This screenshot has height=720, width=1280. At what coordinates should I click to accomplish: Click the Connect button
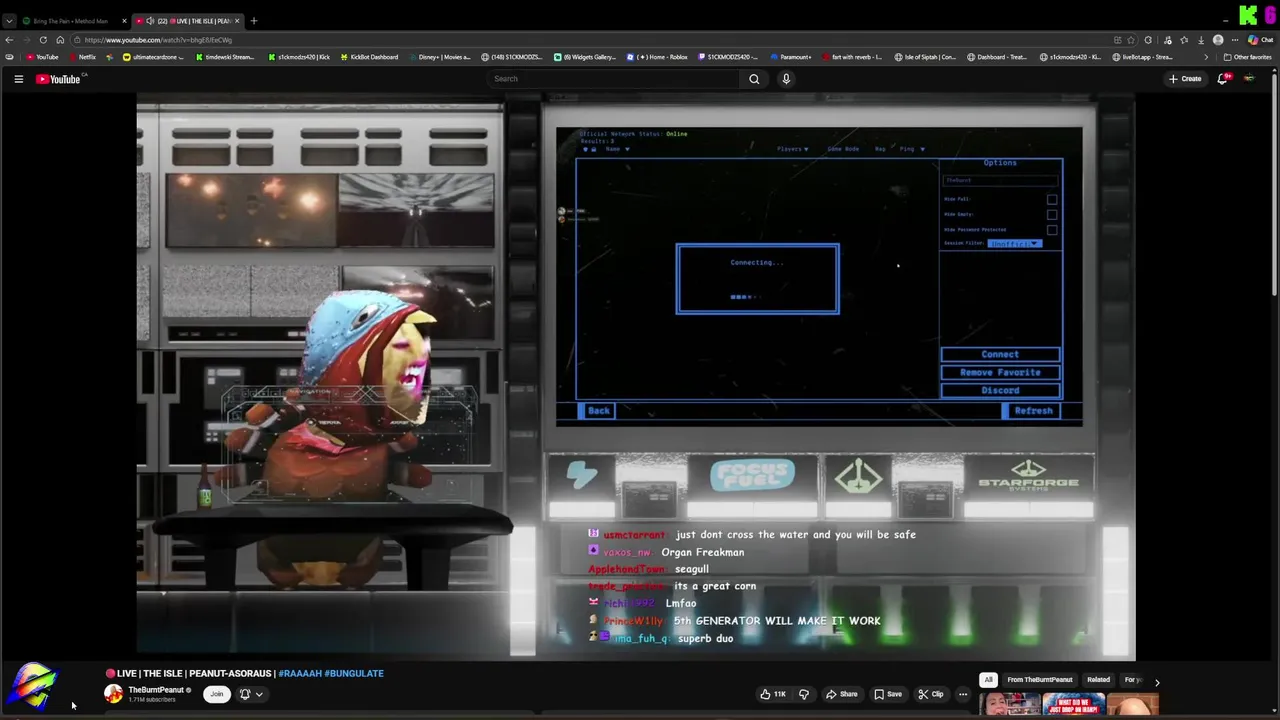coord(1000,354)
